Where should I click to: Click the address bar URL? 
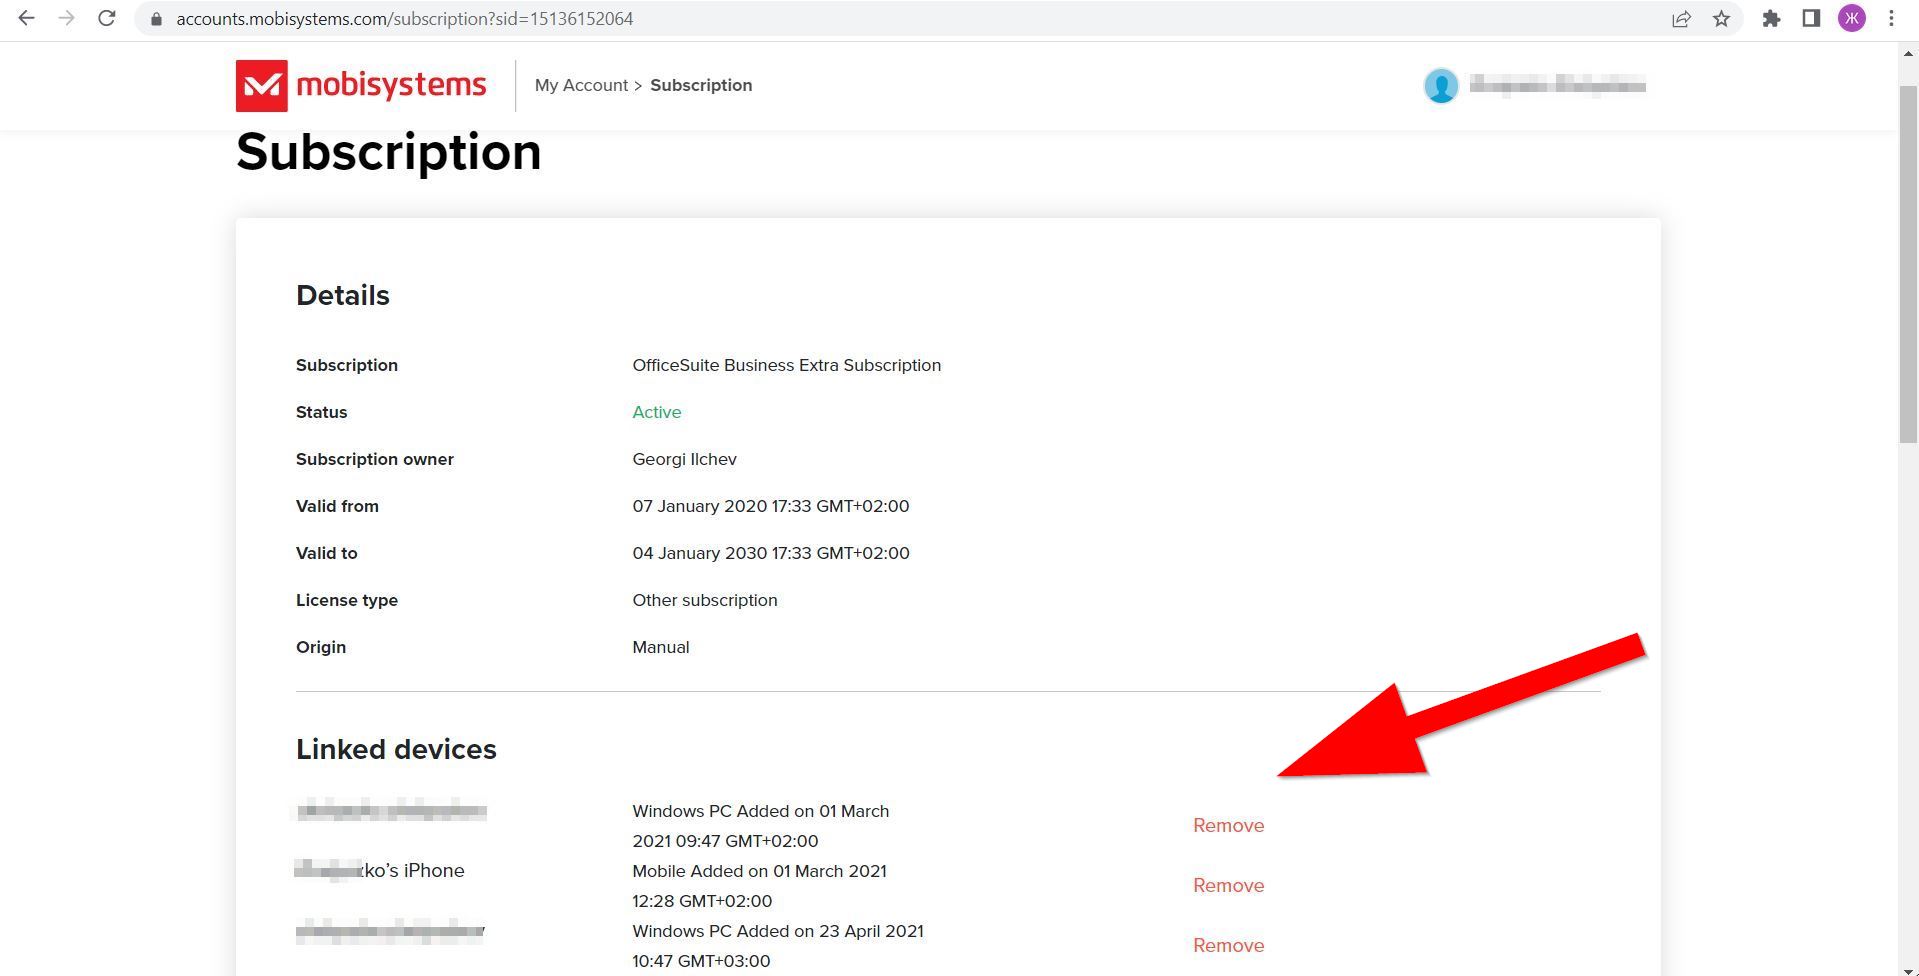pyautogui.click(x=405, y=19)
